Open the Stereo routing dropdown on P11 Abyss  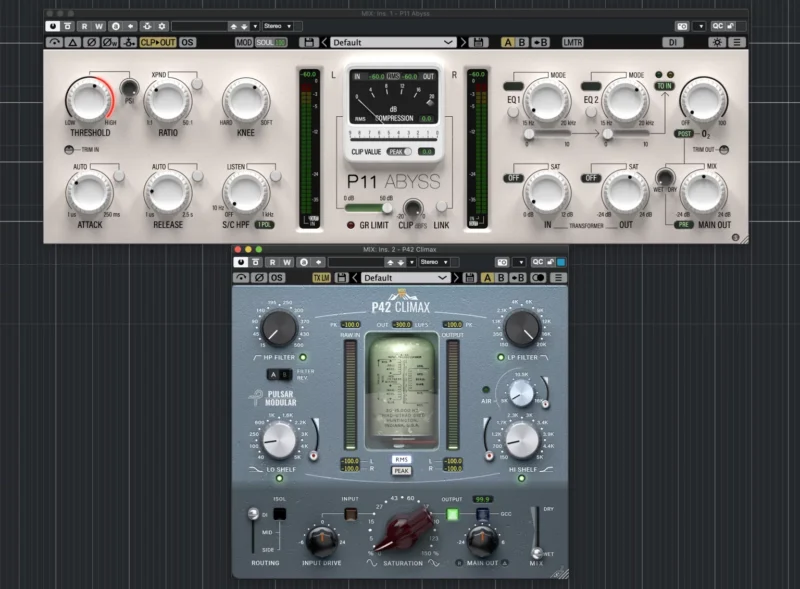pyautogui.click(x=276, y=24)
